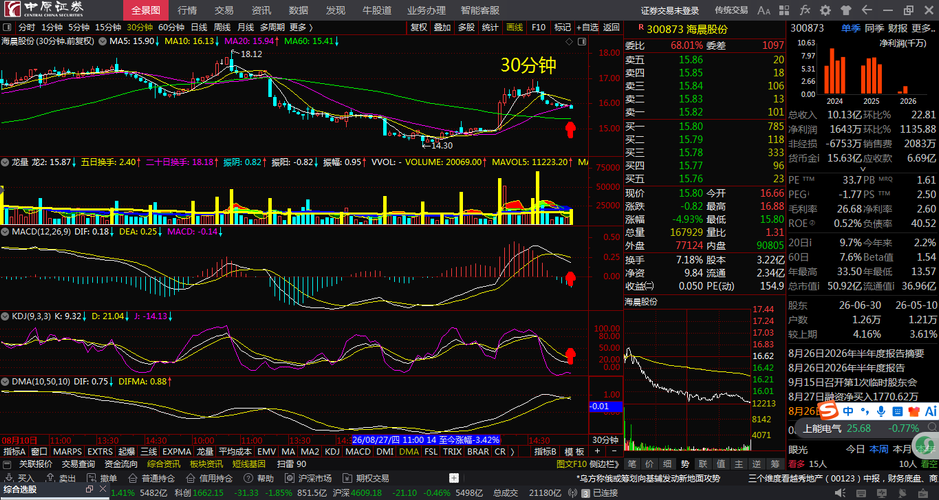Open the settings gear in title bar
Screen dimensions: 939x500
(x=825, y=10)
